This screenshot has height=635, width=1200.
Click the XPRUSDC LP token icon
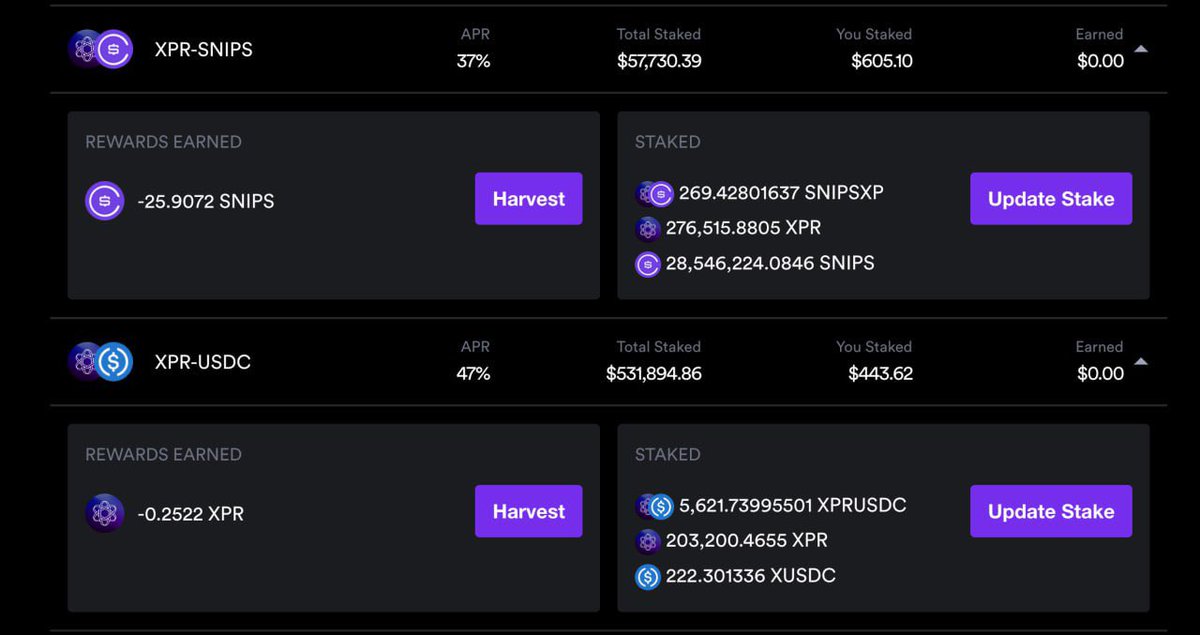(654, 506)
